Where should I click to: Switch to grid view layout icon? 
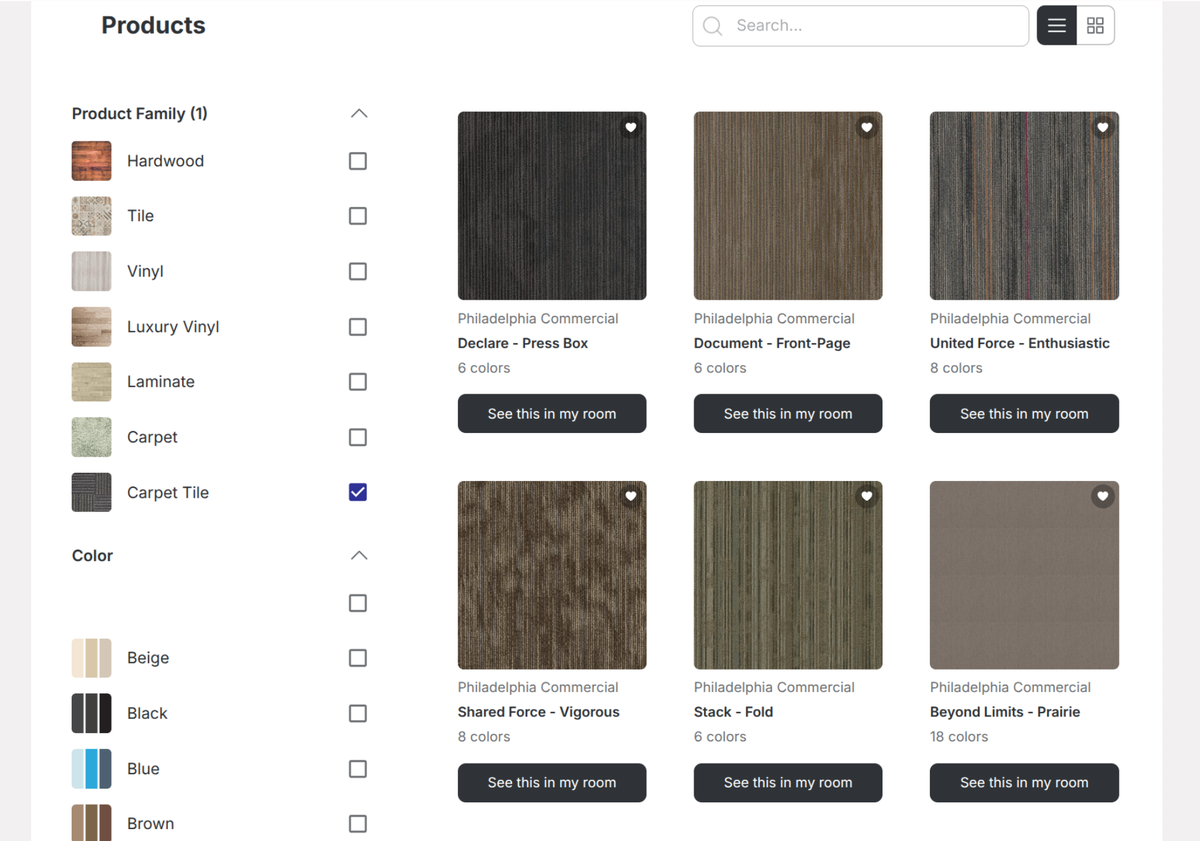(x=1095, y=26)
